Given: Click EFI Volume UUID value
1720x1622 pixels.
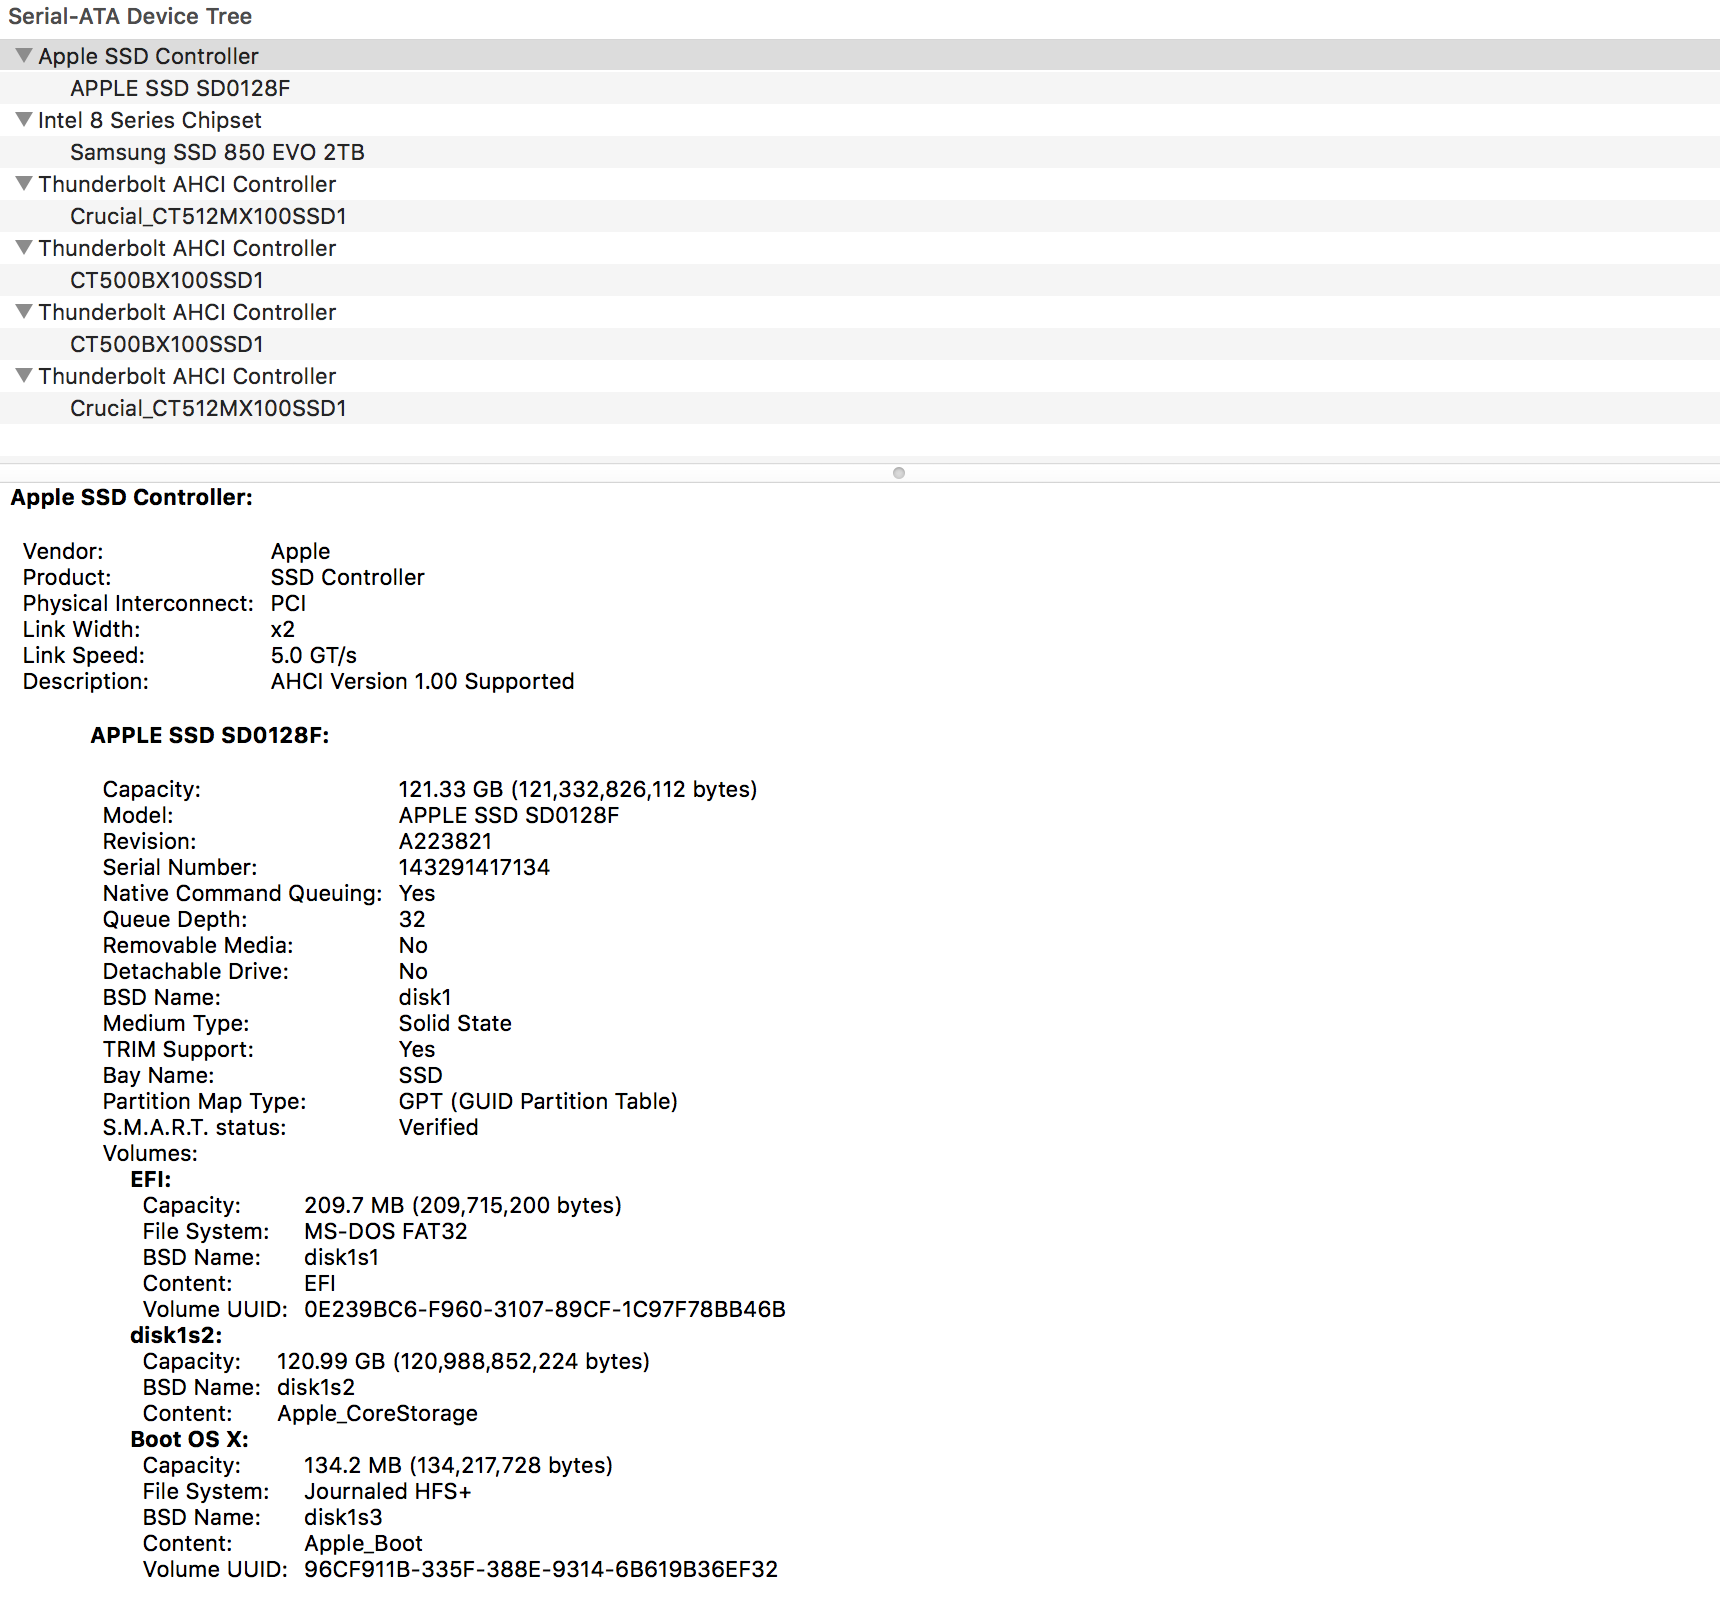Looking at the screenshot, I should click(545, 1309).
